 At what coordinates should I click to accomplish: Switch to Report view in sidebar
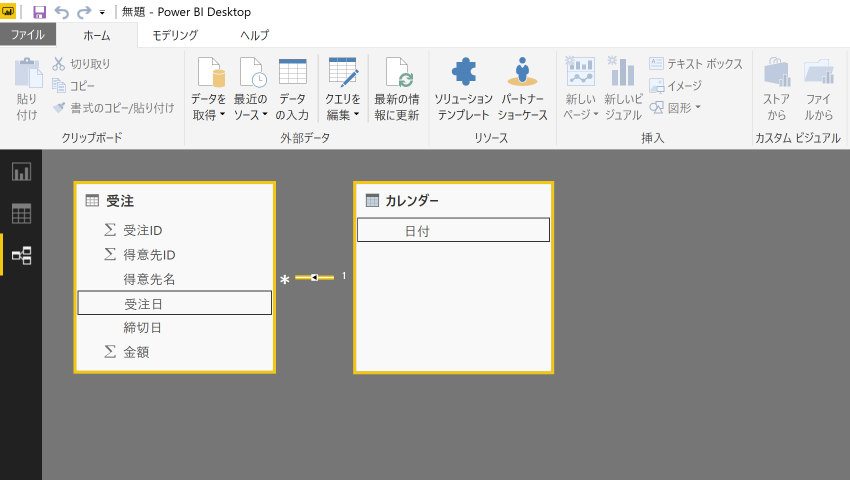21,172
